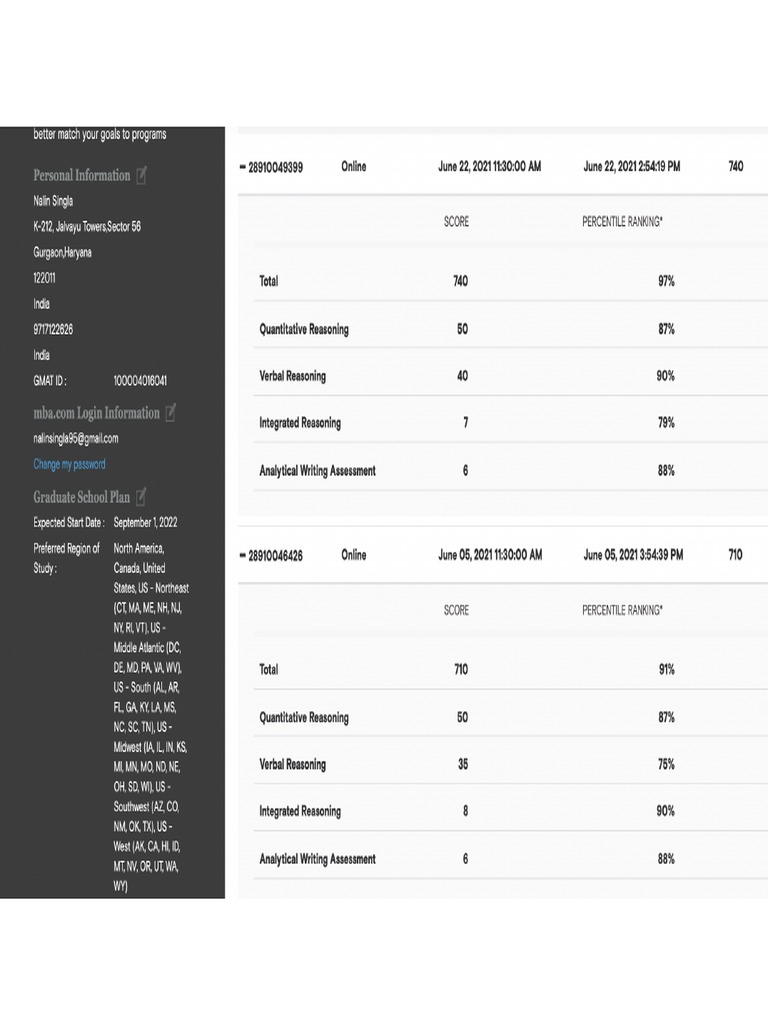Click edit icon for mba.com Login Information

[170, 413]
